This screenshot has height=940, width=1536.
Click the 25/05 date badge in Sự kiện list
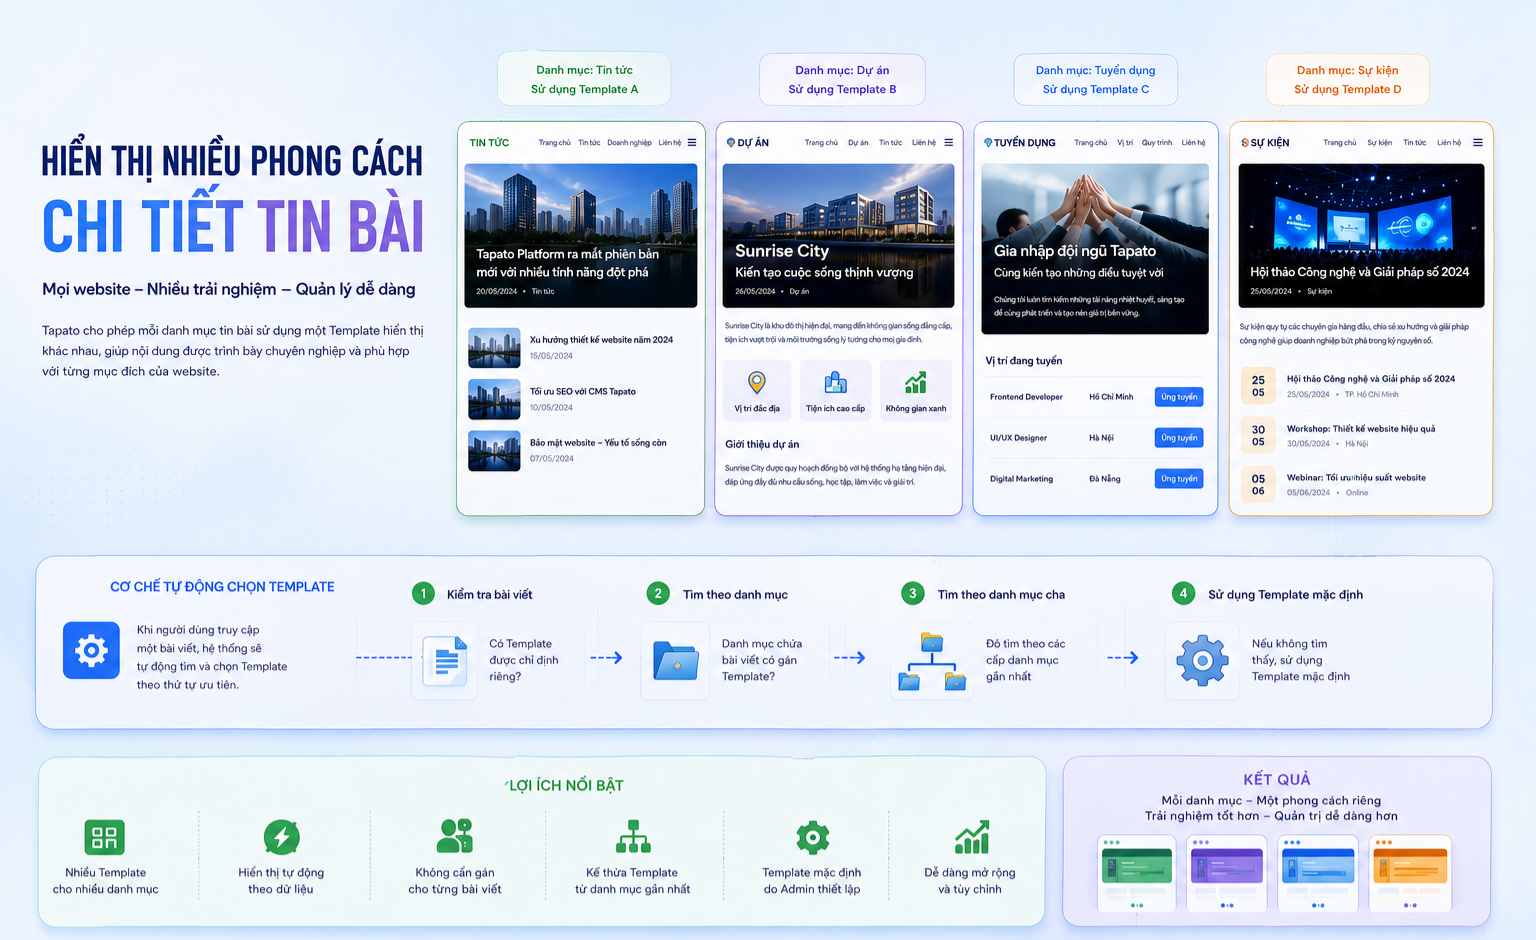pos(1258,386)
